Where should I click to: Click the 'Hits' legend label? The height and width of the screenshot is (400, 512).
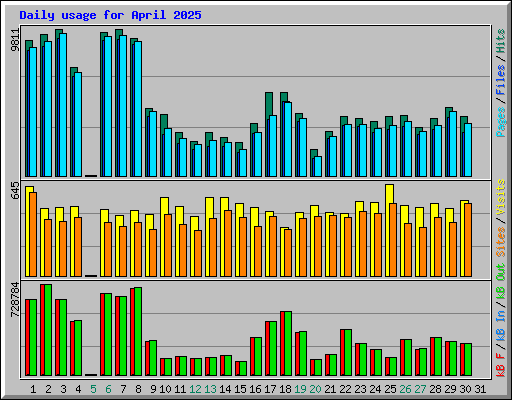point(501,41)
